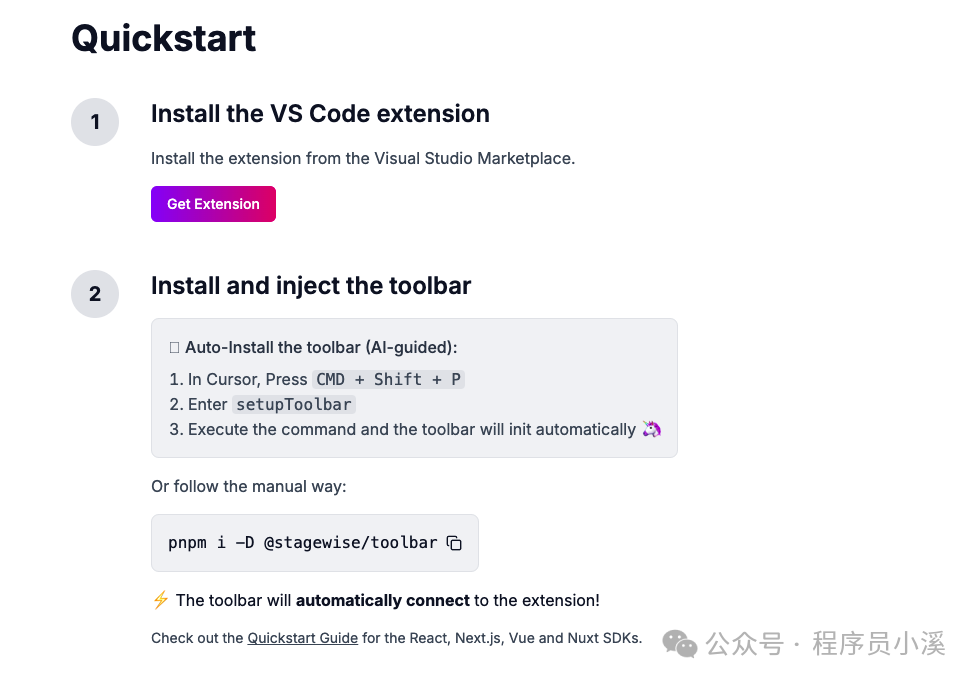Viewport: 976px width, 682px height.
Task: Click the CMD + Shift + P shortcut chip
Action: pyautogui.click(x=389, y=379)
